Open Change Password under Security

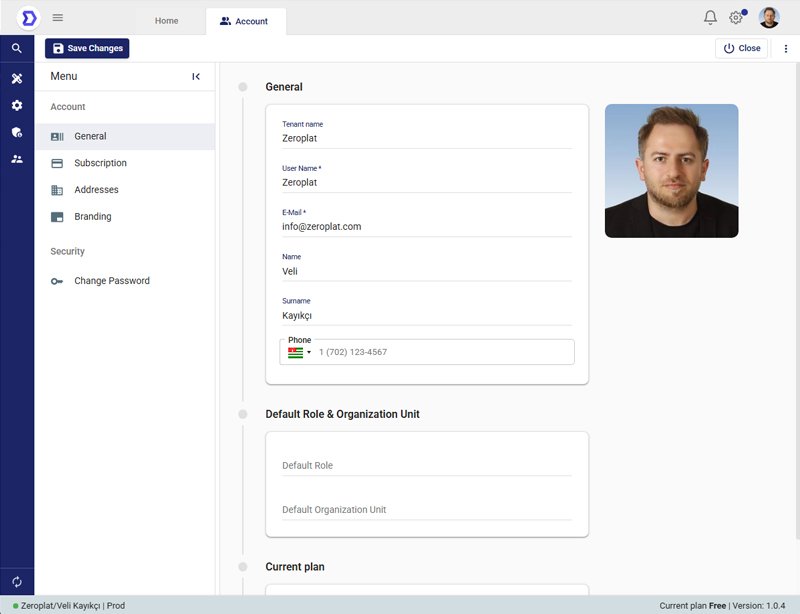tap(111, 281)
